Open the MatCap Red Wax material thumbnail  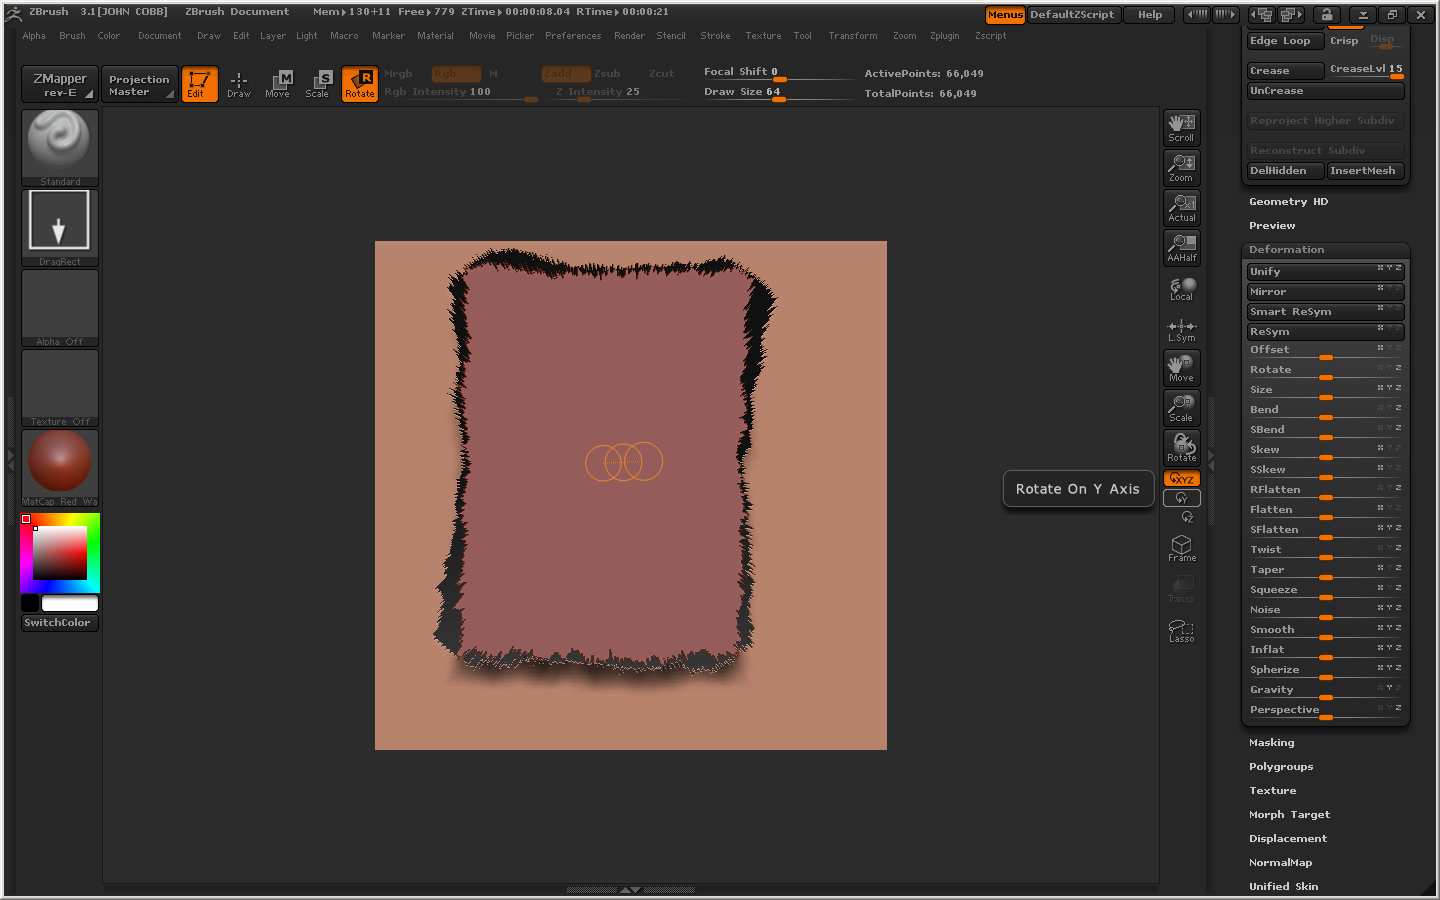60,463
